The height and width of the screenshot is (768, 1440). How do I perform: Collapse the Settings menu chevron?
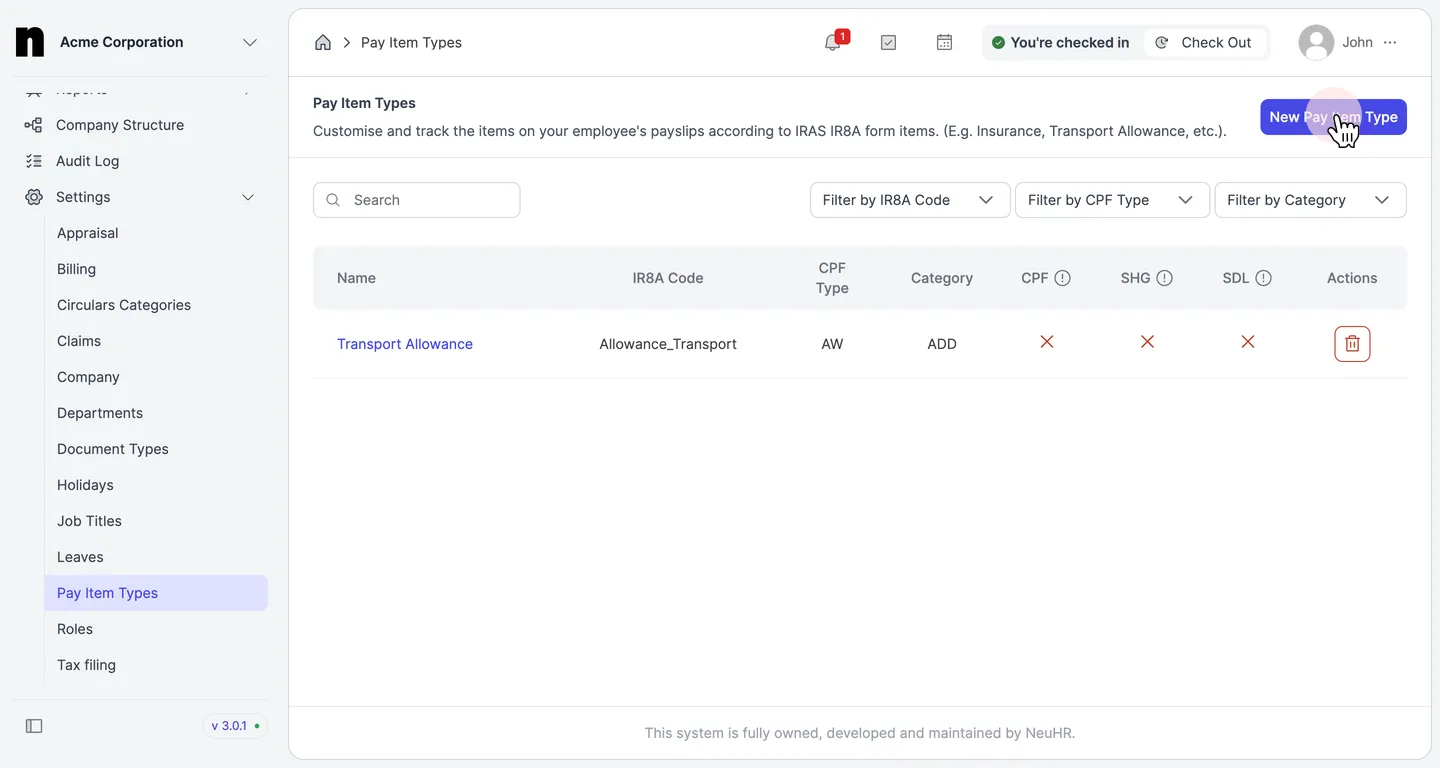(249, 197)
